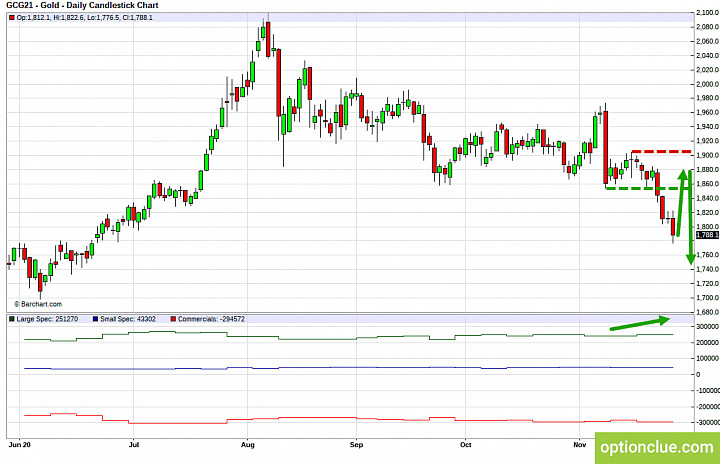Click the tall August peak candlestick
Screen dimensions: 720x464
268,37
